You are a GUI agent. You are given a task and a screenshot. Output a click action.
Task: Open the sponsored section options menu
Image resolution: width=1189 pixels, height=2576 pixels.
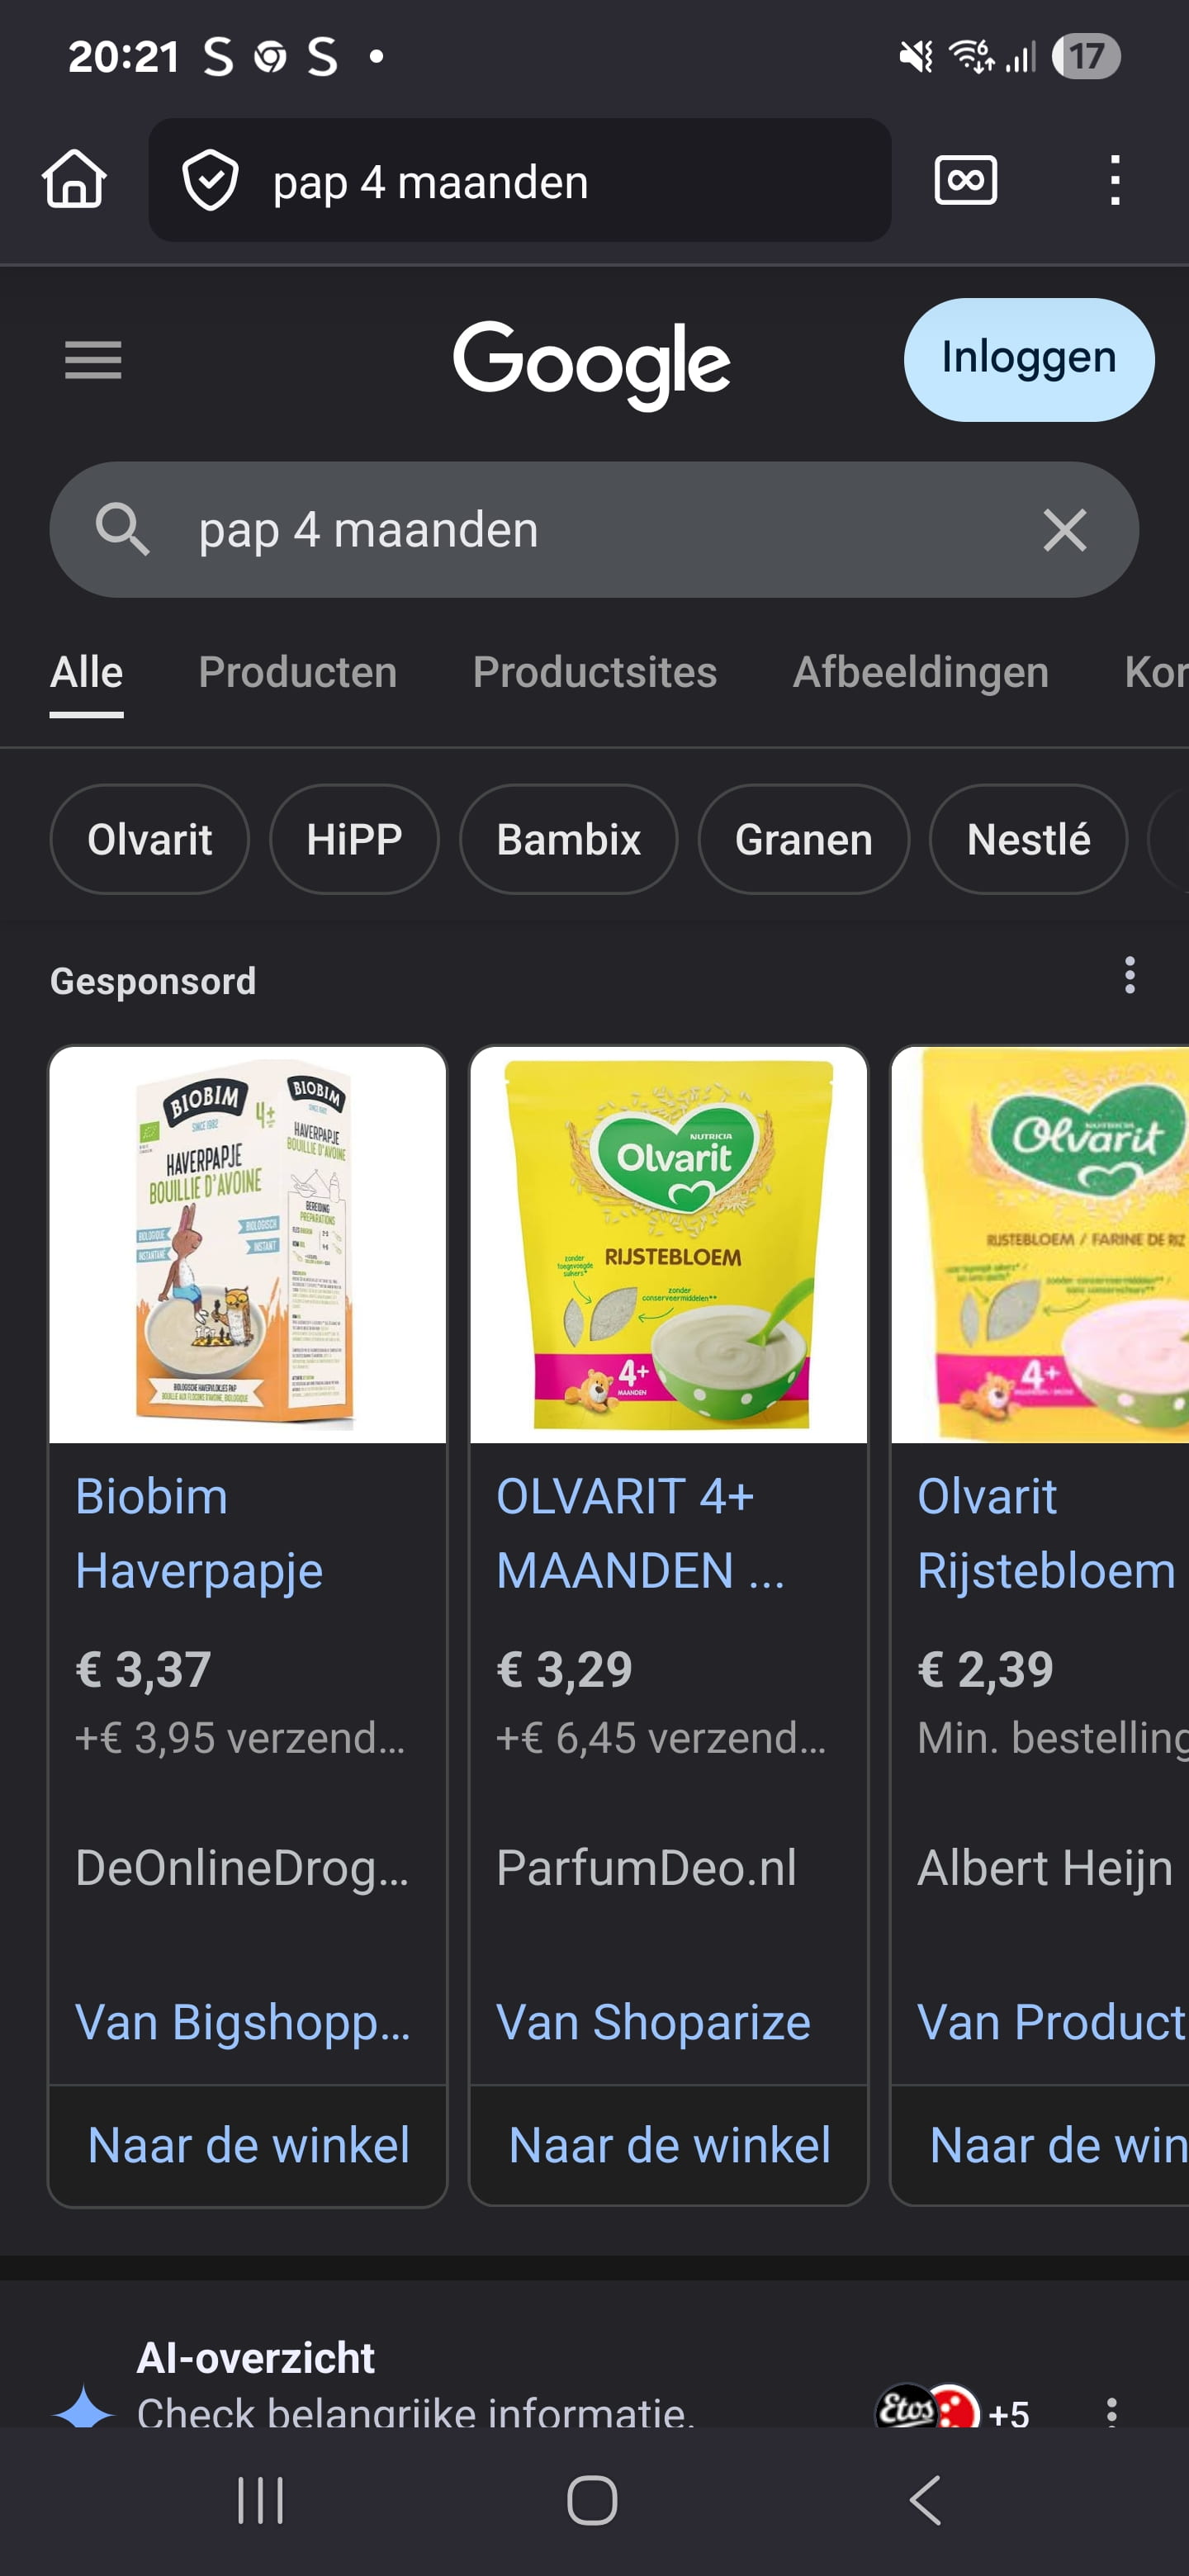click(1129, 975)
